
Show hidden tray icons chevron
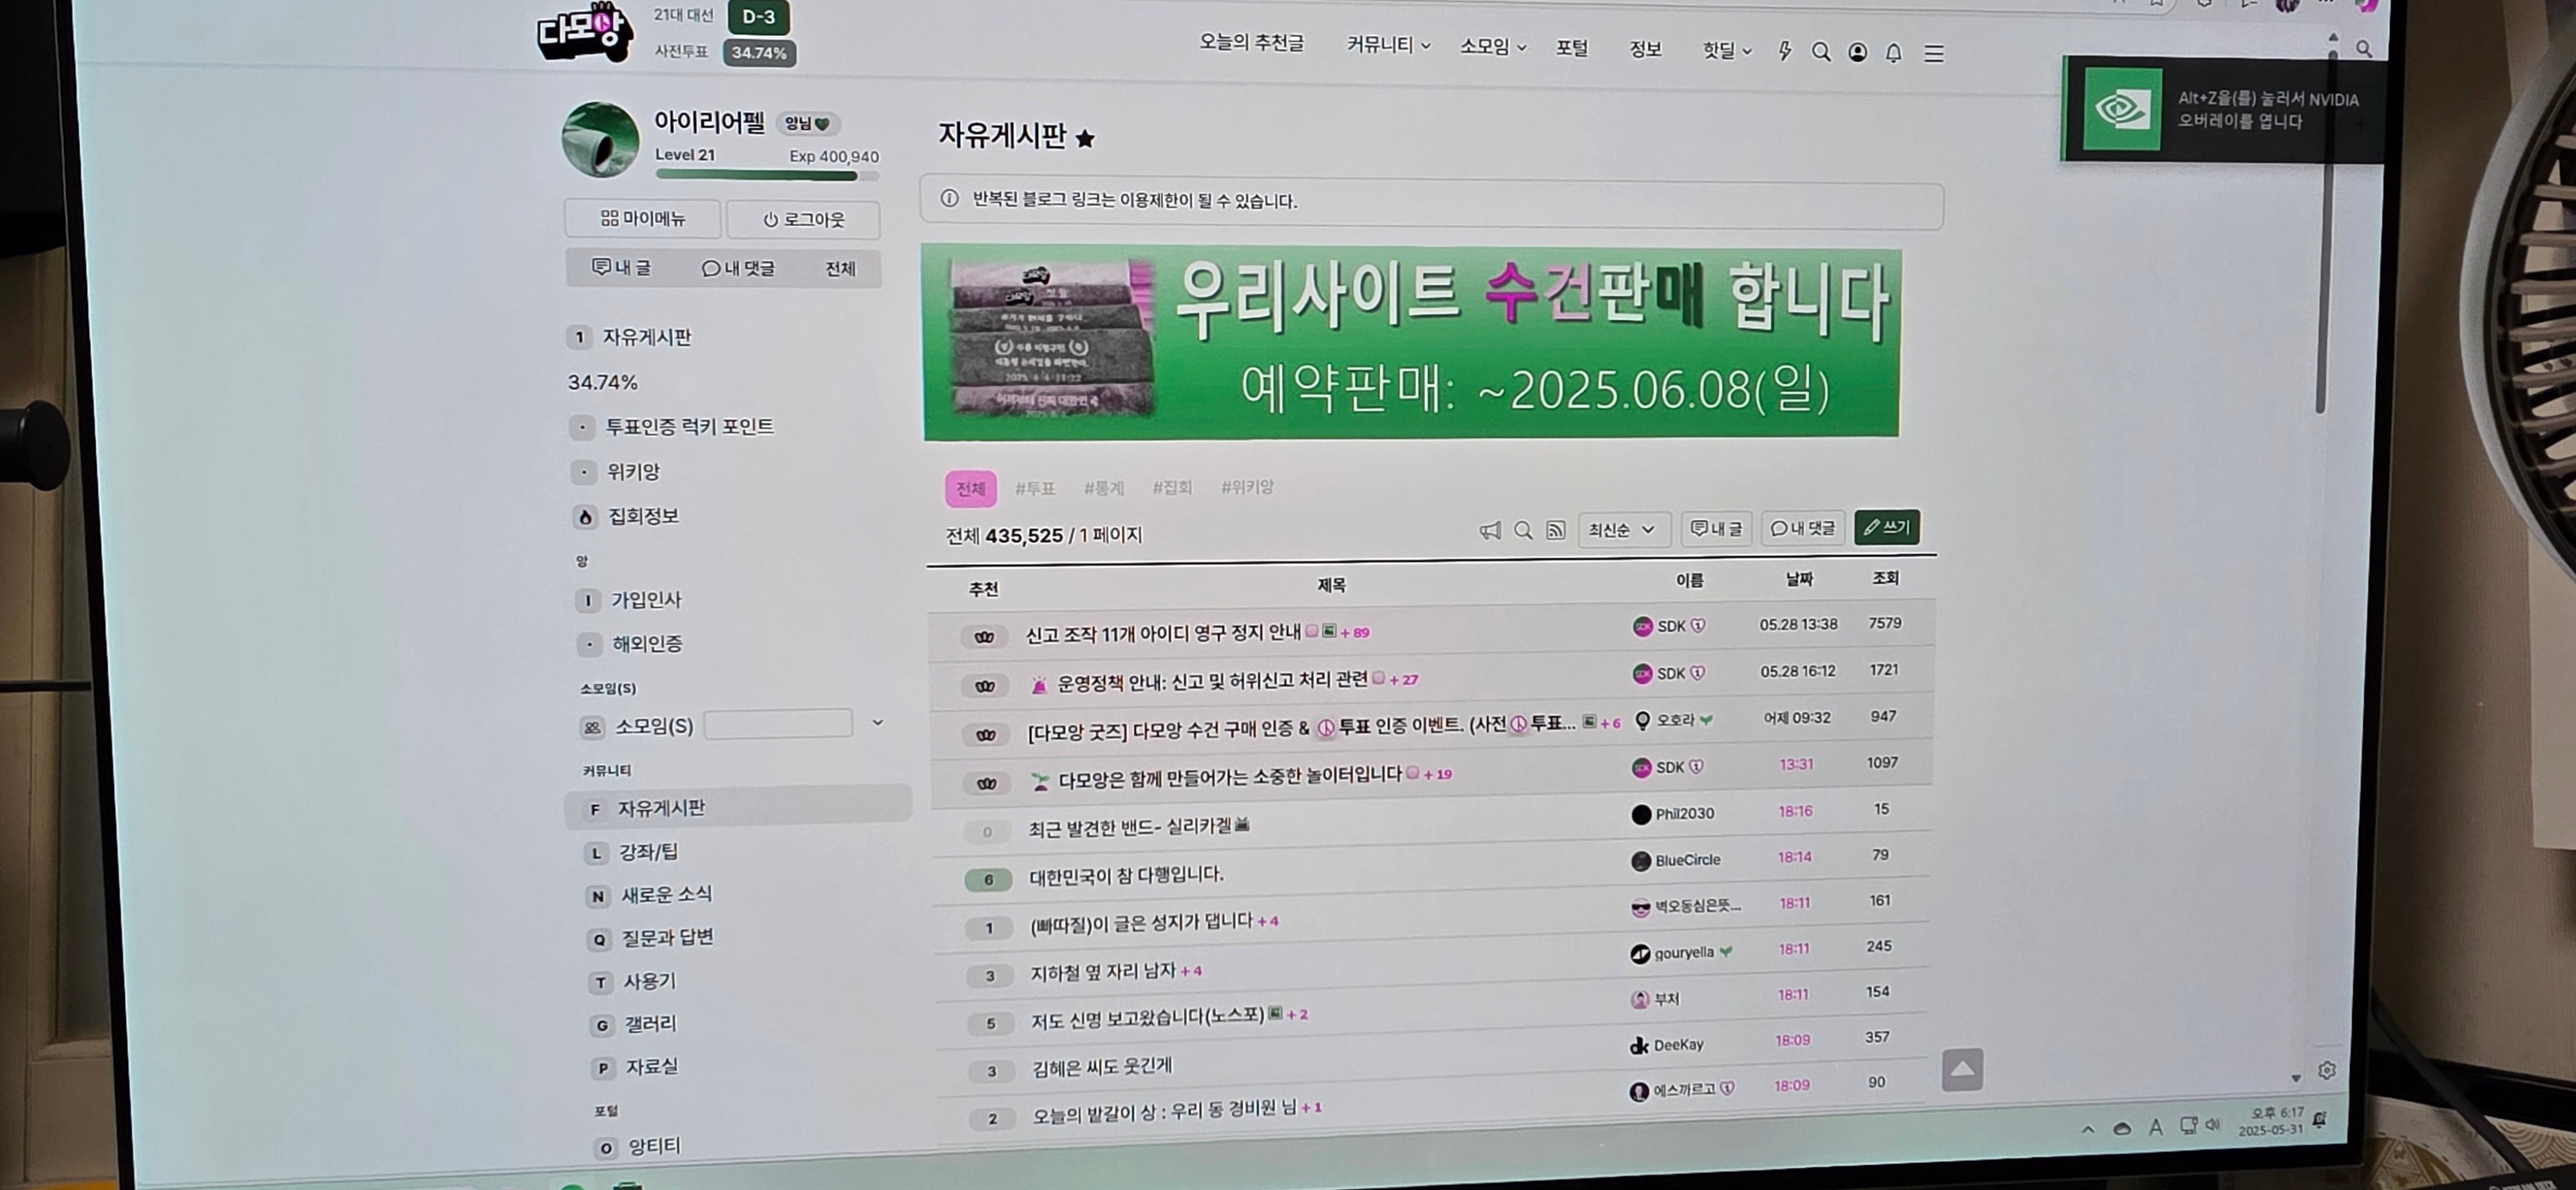click(x=2087, y=1130)
